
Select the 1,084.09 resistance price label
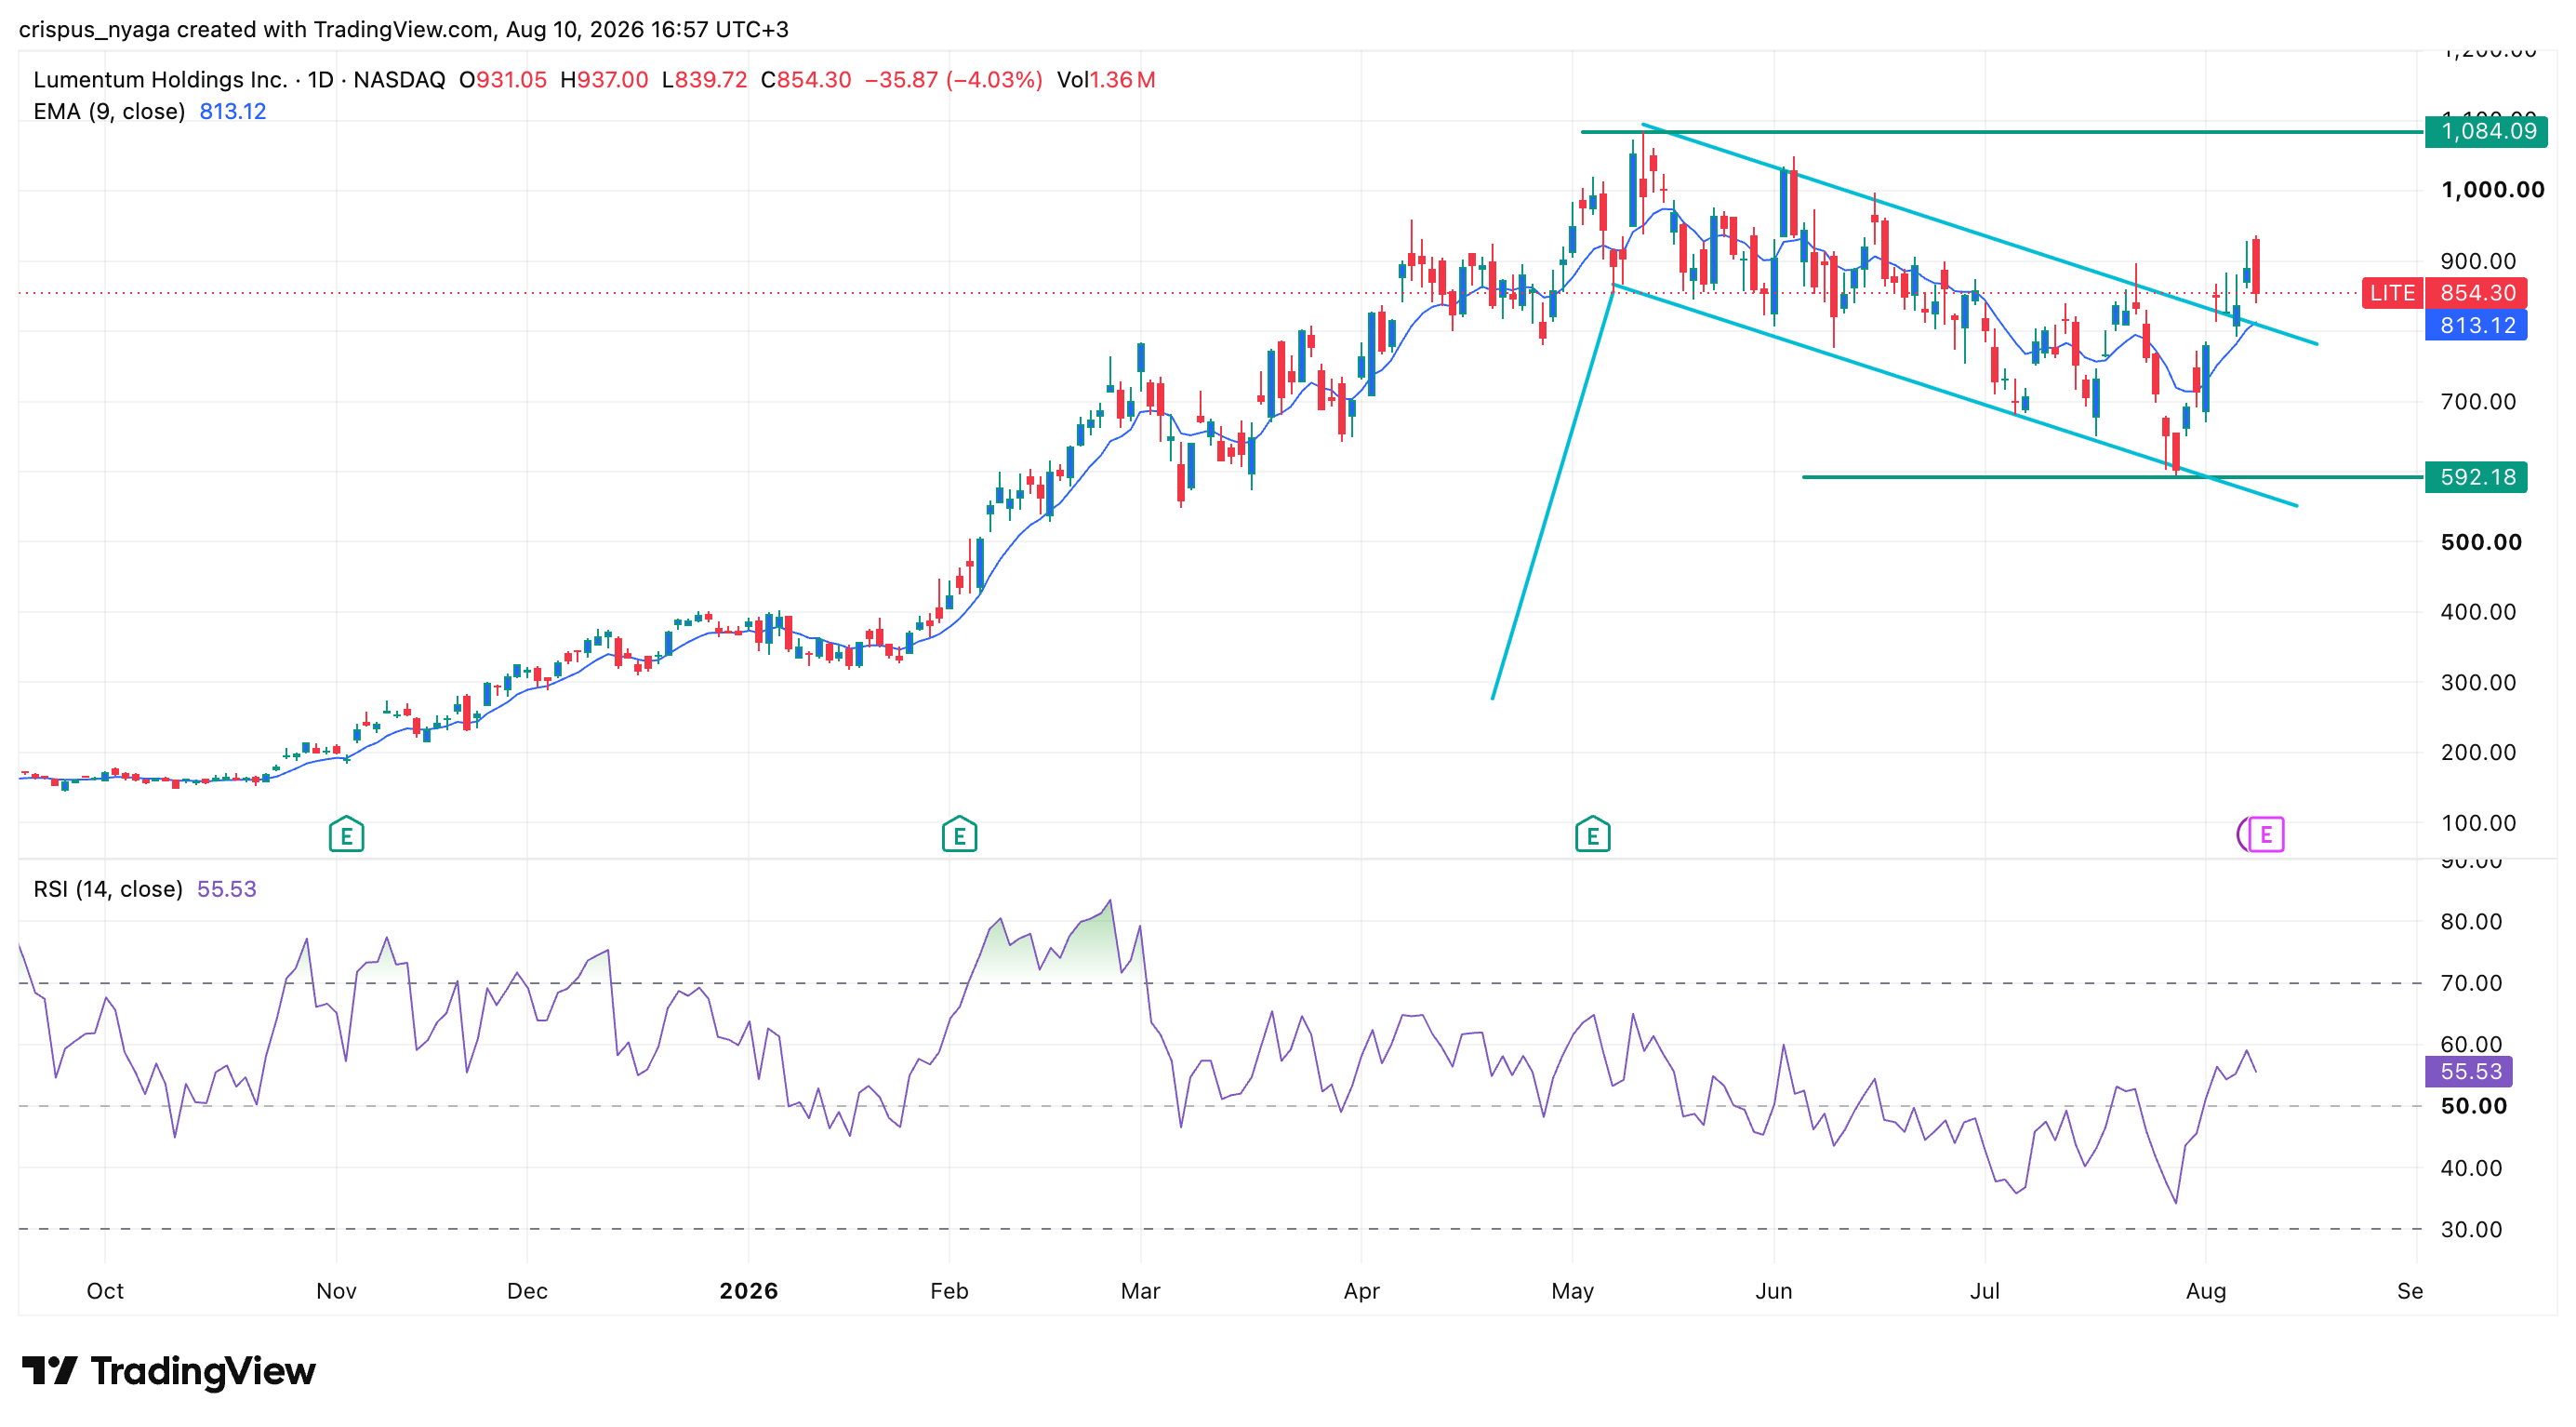pos(2486,131)
